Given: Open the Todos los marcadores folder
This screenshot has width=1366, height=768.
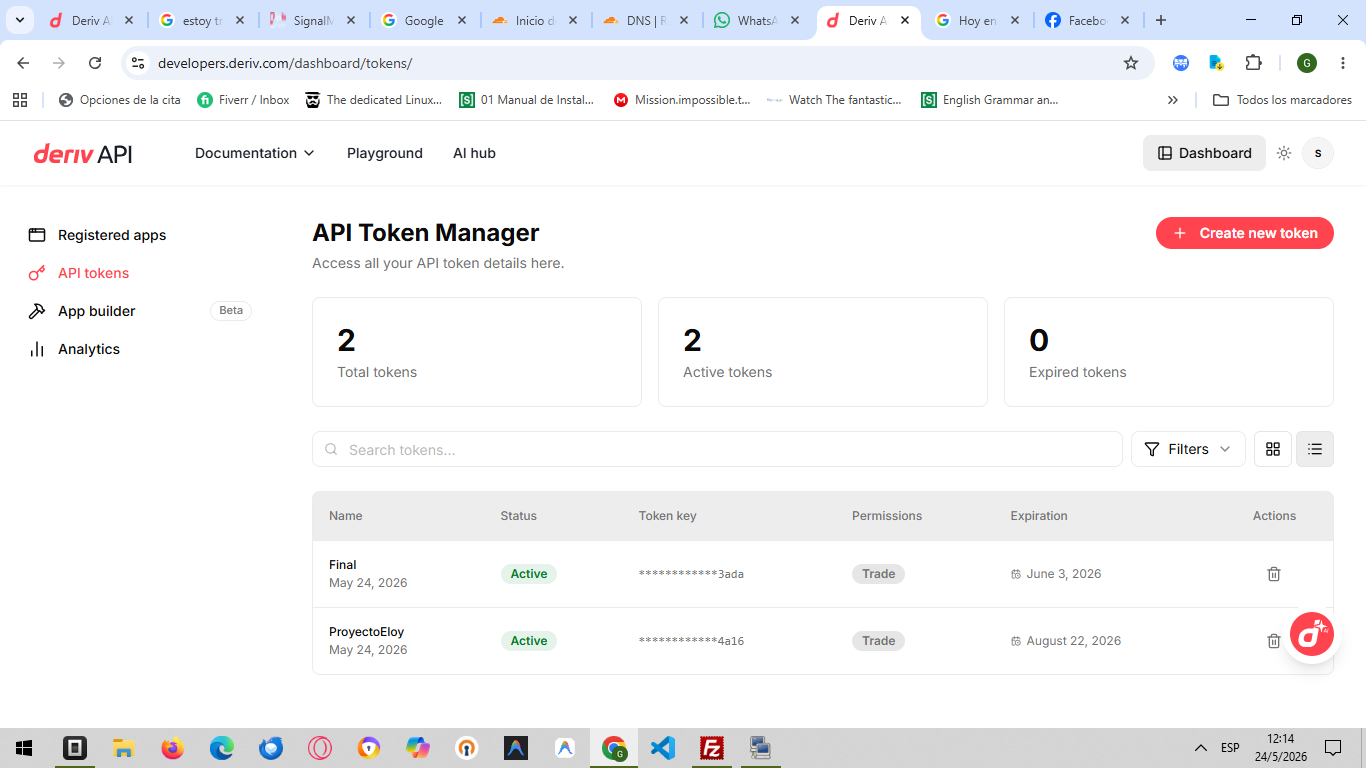Looking at the screenshot, I should coord(1282,100).
